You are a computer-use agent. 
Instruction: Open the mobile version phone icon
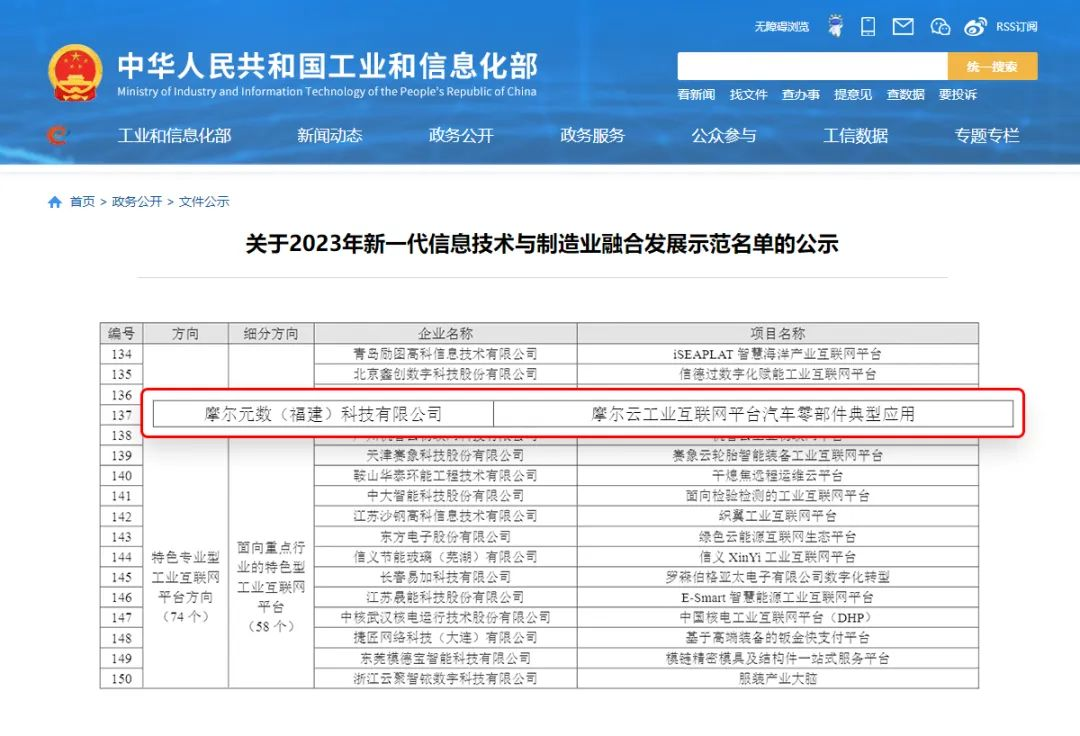pyautogui.click(x=868, y=26)
